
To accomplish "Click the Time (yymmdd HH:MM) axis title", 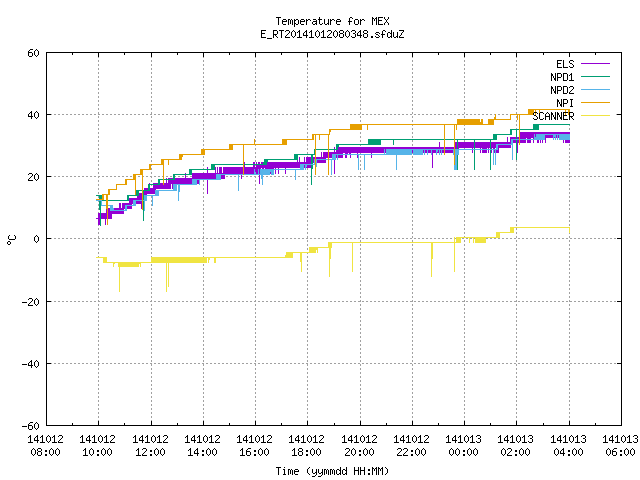I will [332, 471].
